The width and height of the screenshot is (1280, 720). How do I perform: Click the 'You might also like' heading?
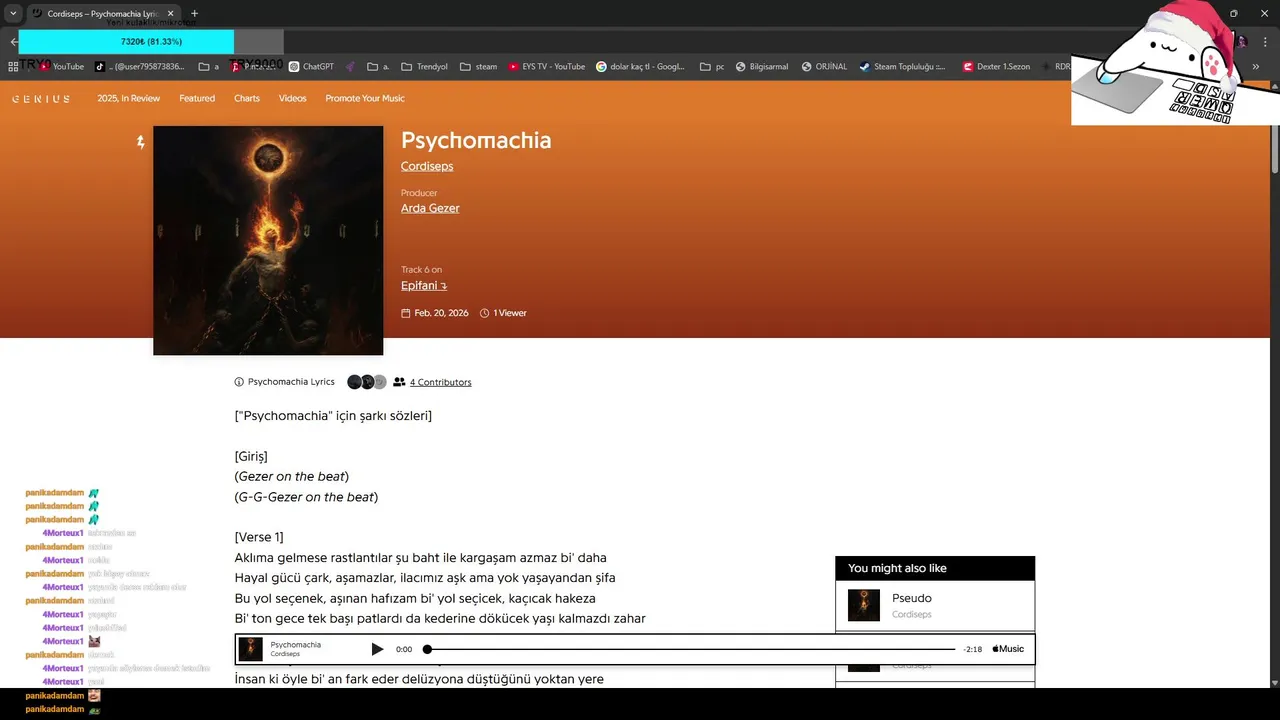897,568
